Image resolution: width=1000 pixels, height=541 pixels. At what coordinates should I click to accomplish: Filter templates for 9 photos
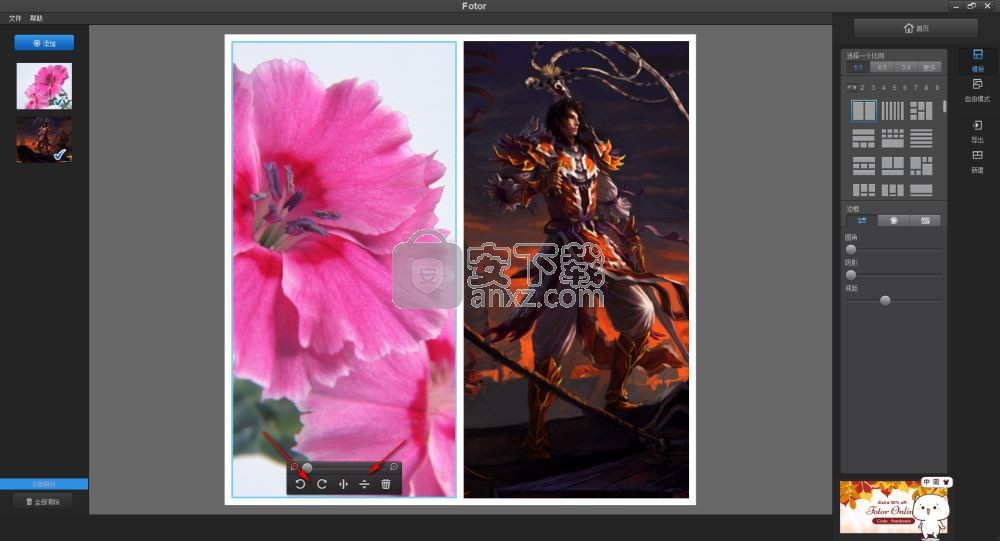pyautogui.click(x=937, y=87)
